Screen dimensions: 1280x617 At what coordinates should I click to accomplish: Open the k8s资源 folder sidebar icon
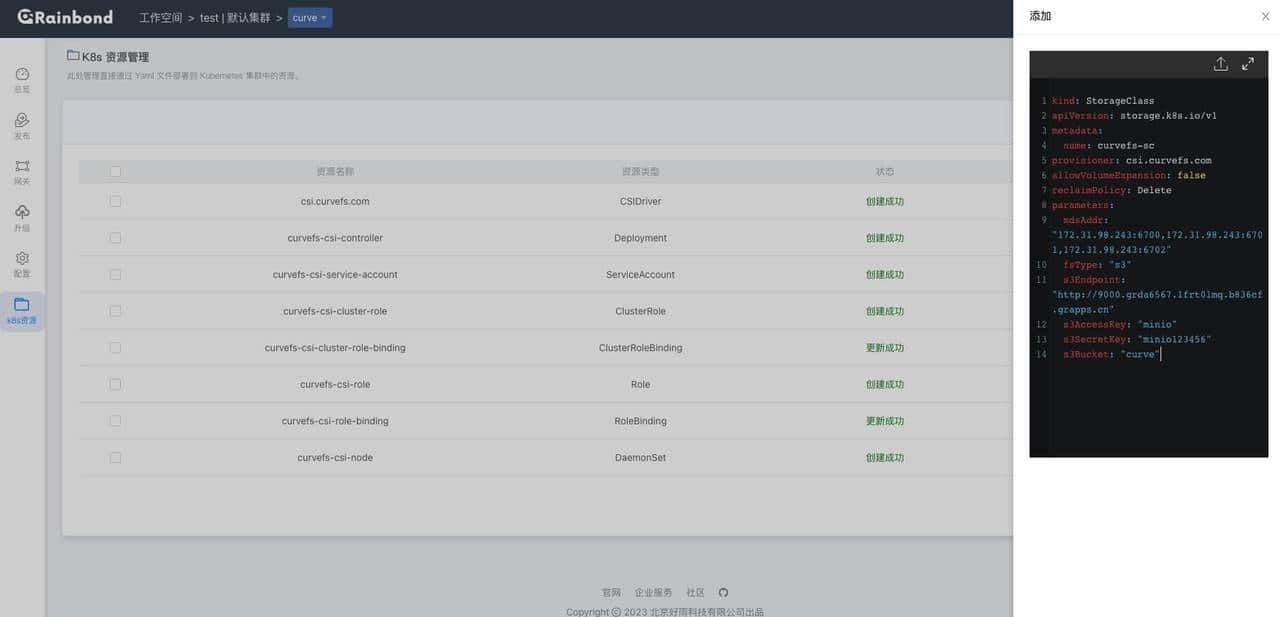click(22, 311)
